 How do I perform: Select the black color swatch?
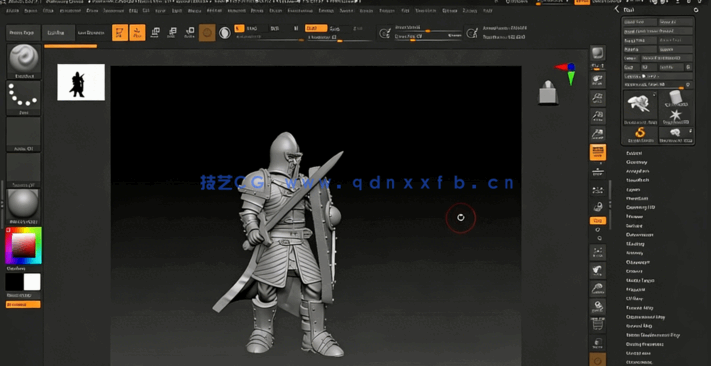14,282
